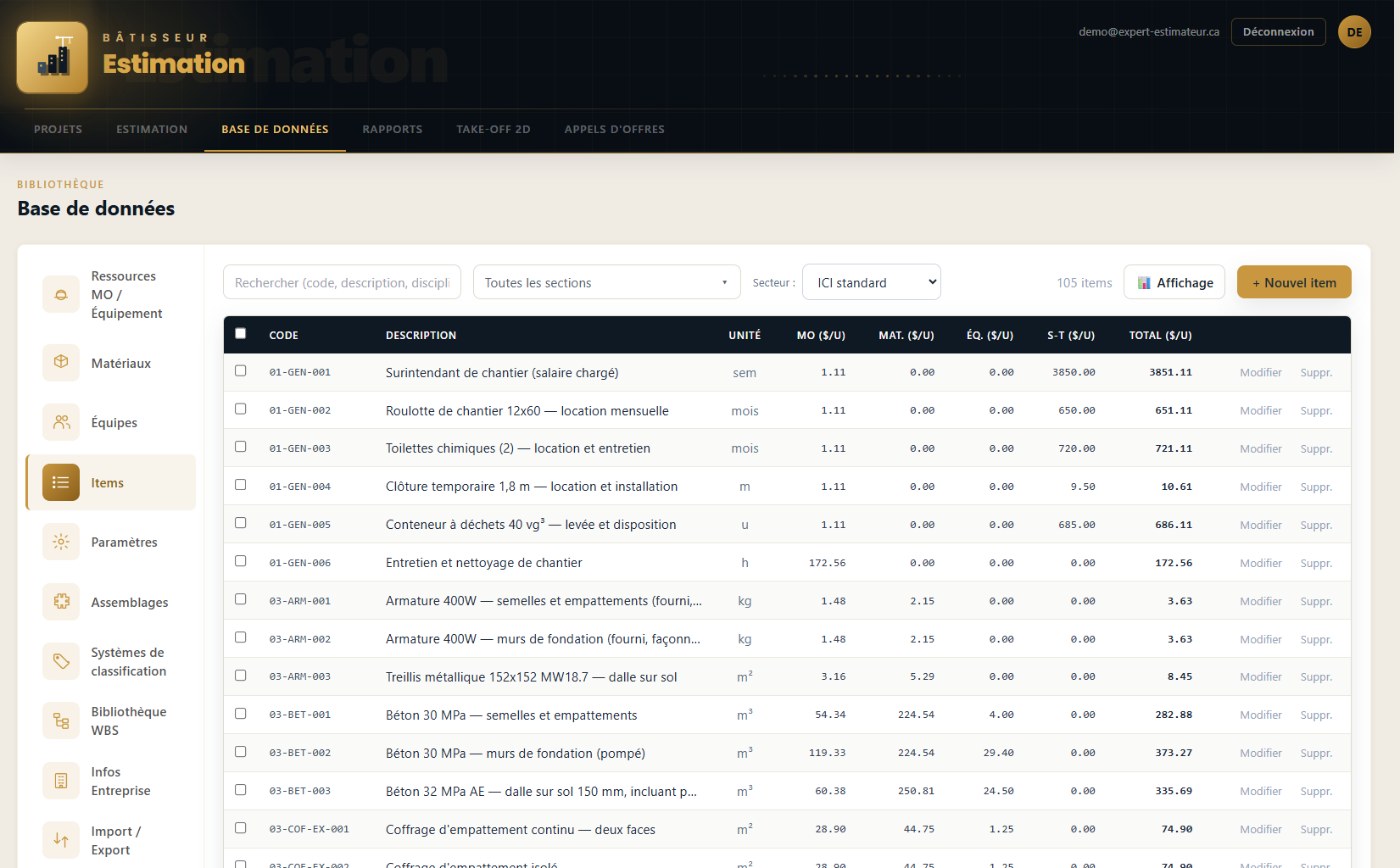This screenshot has width=1400, height=868.
Task: Open the Secteur ICI standard dropdown
Action: (x=871, y=282)
